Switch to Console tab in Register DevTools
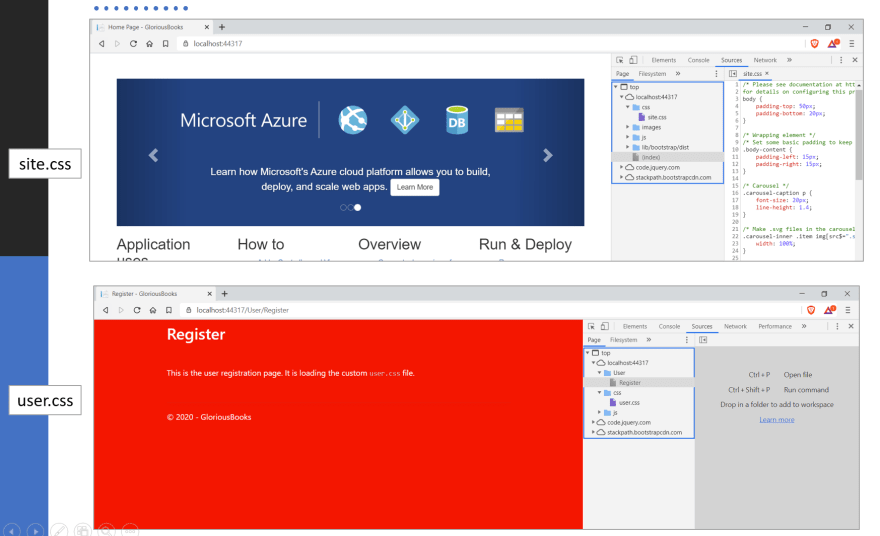 tap(670, 326)
